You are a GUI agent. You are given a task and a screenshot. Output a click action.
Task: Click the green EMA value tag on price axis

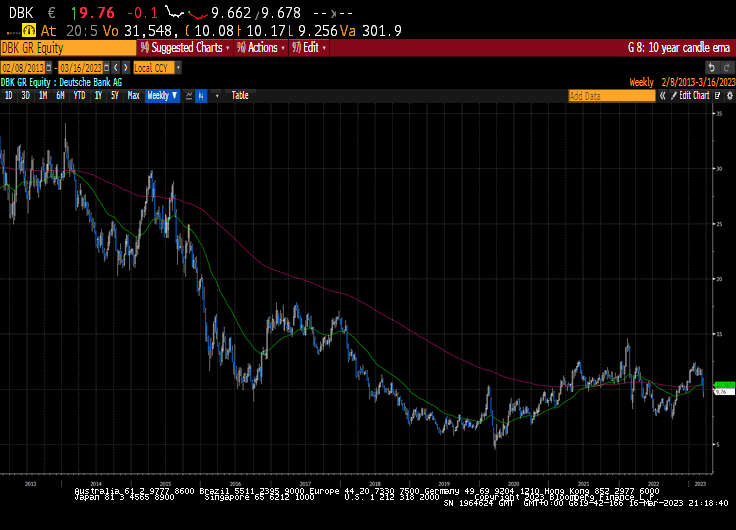(724, 385)
